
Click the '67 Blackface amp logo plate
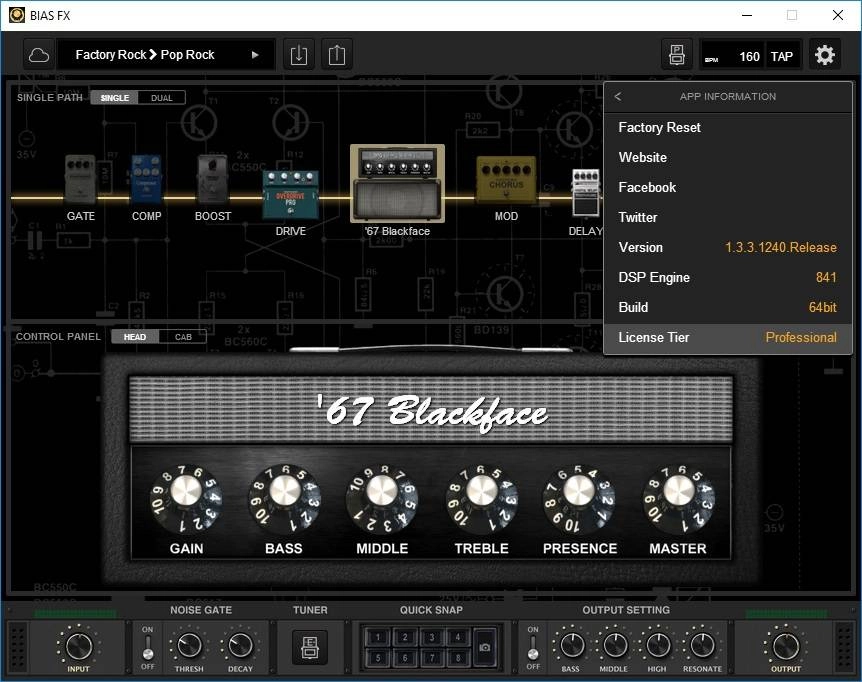(x=432, y=411)
